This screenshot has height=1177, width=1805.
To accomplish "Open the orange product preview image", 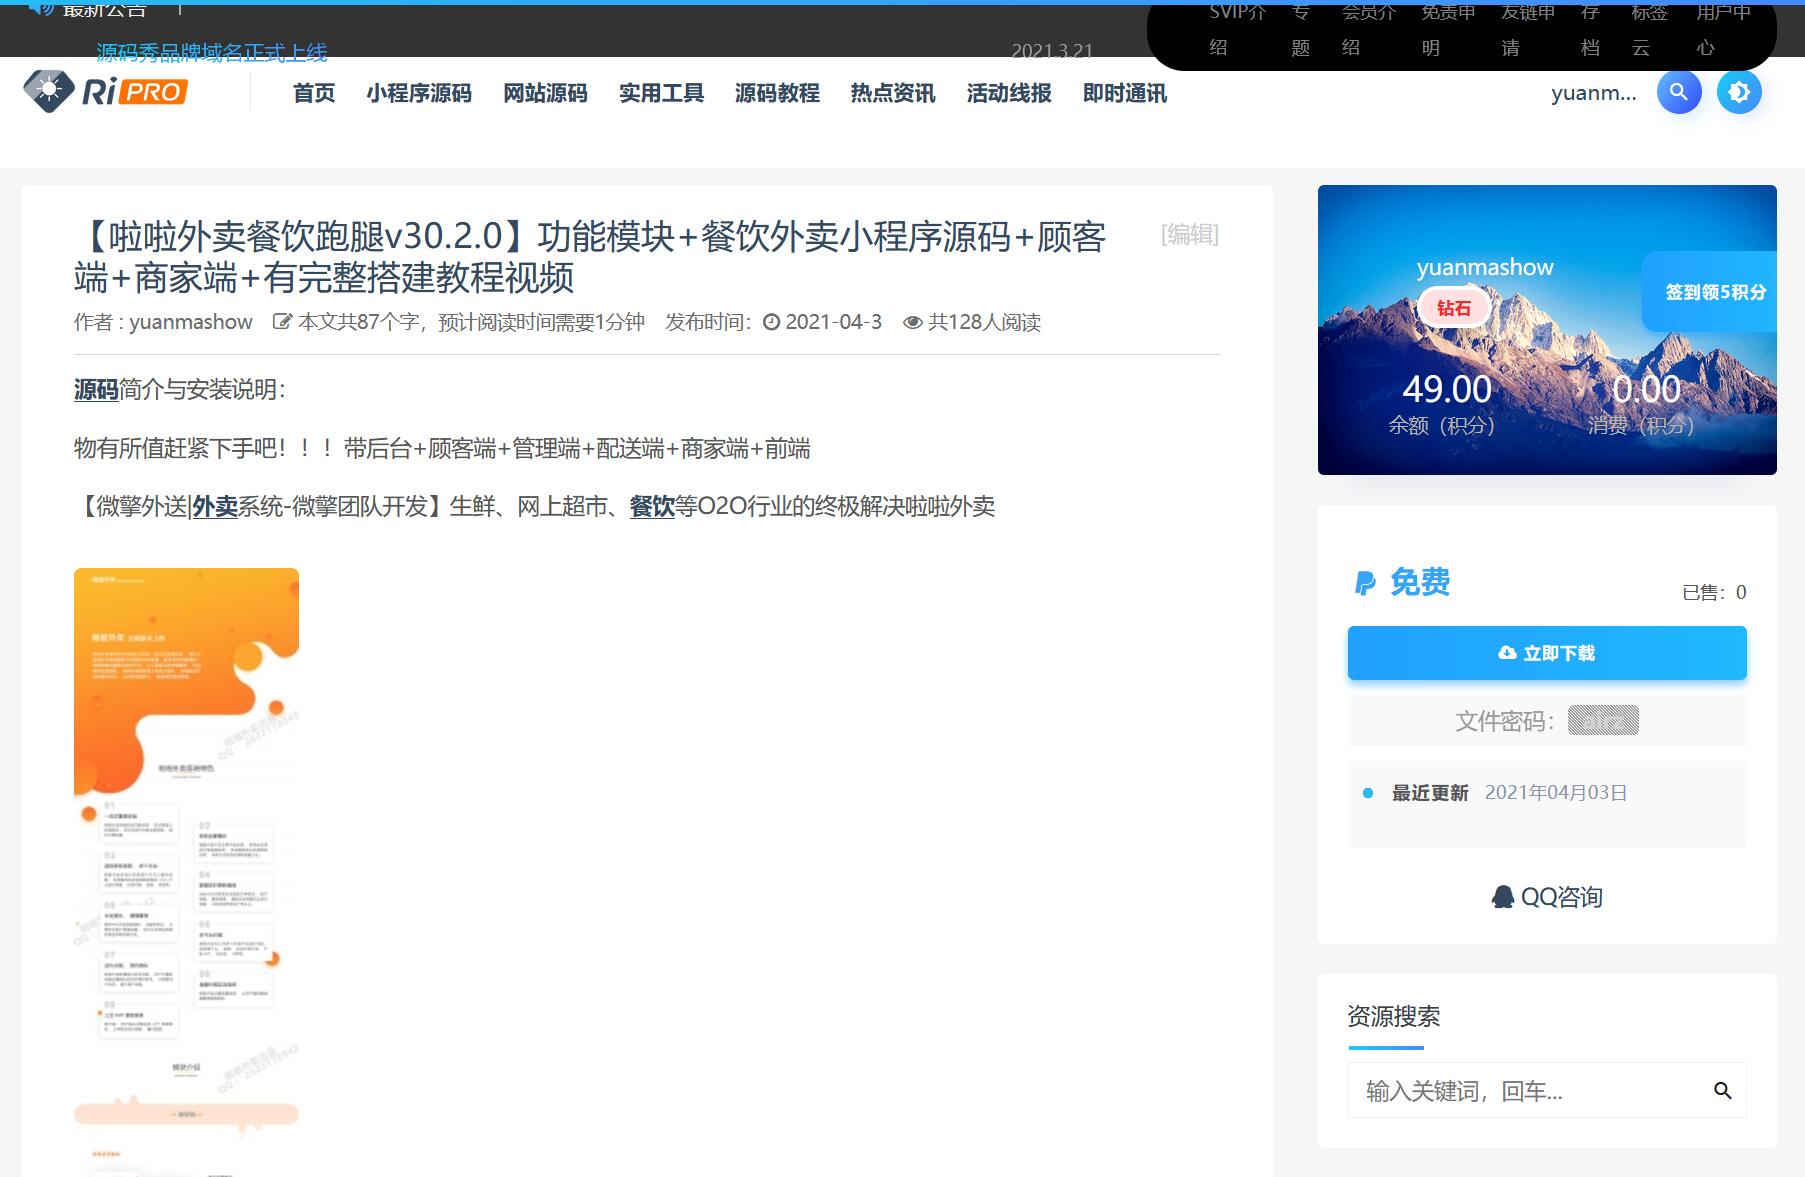I will 186,870.
